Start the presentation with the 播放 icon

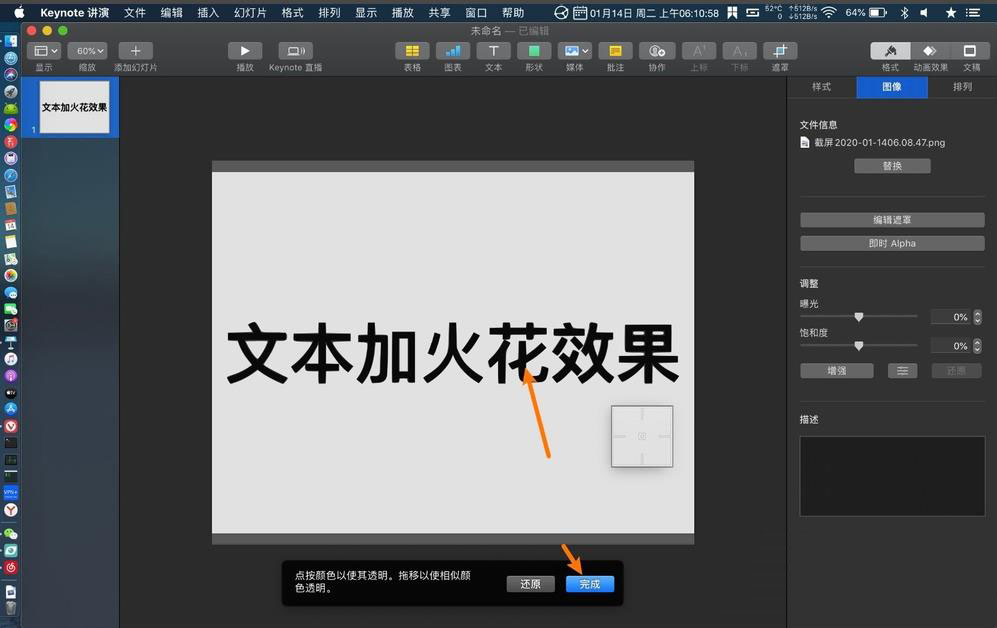click(x=244, y=51)
